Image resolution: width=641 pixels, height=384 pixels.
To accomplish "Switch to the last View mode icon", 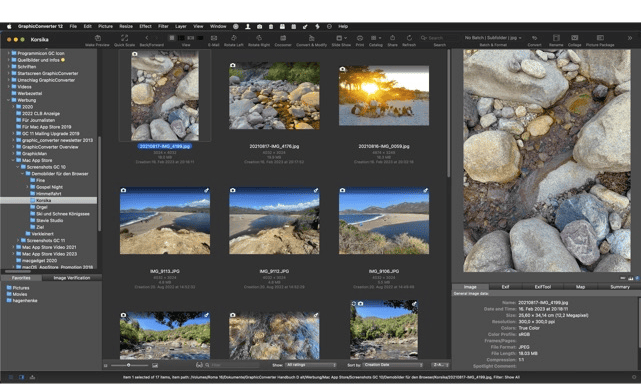I will 200,38.
